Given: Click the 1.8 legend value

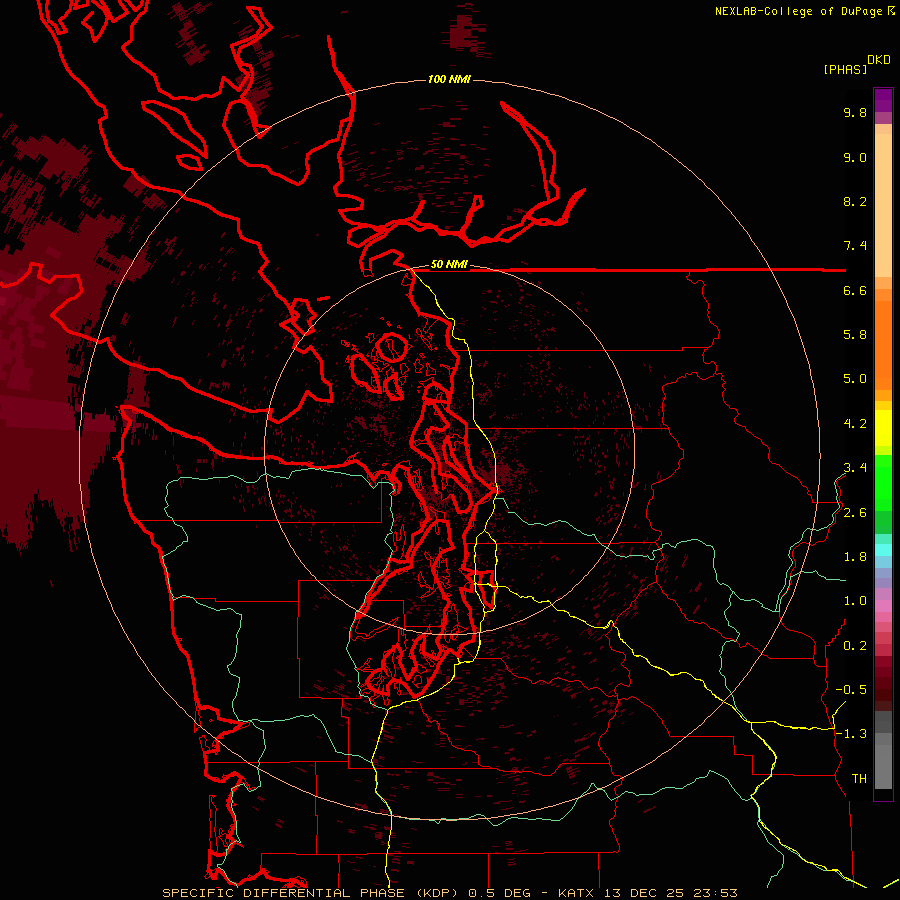Looking at the screenshot, I should [855, 557].
